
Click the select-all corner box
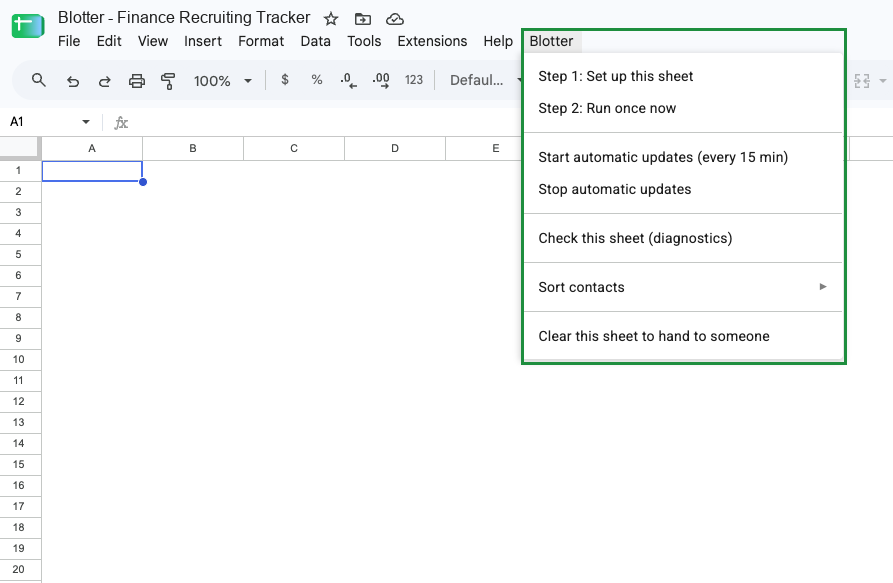click(x=21, y=149)
